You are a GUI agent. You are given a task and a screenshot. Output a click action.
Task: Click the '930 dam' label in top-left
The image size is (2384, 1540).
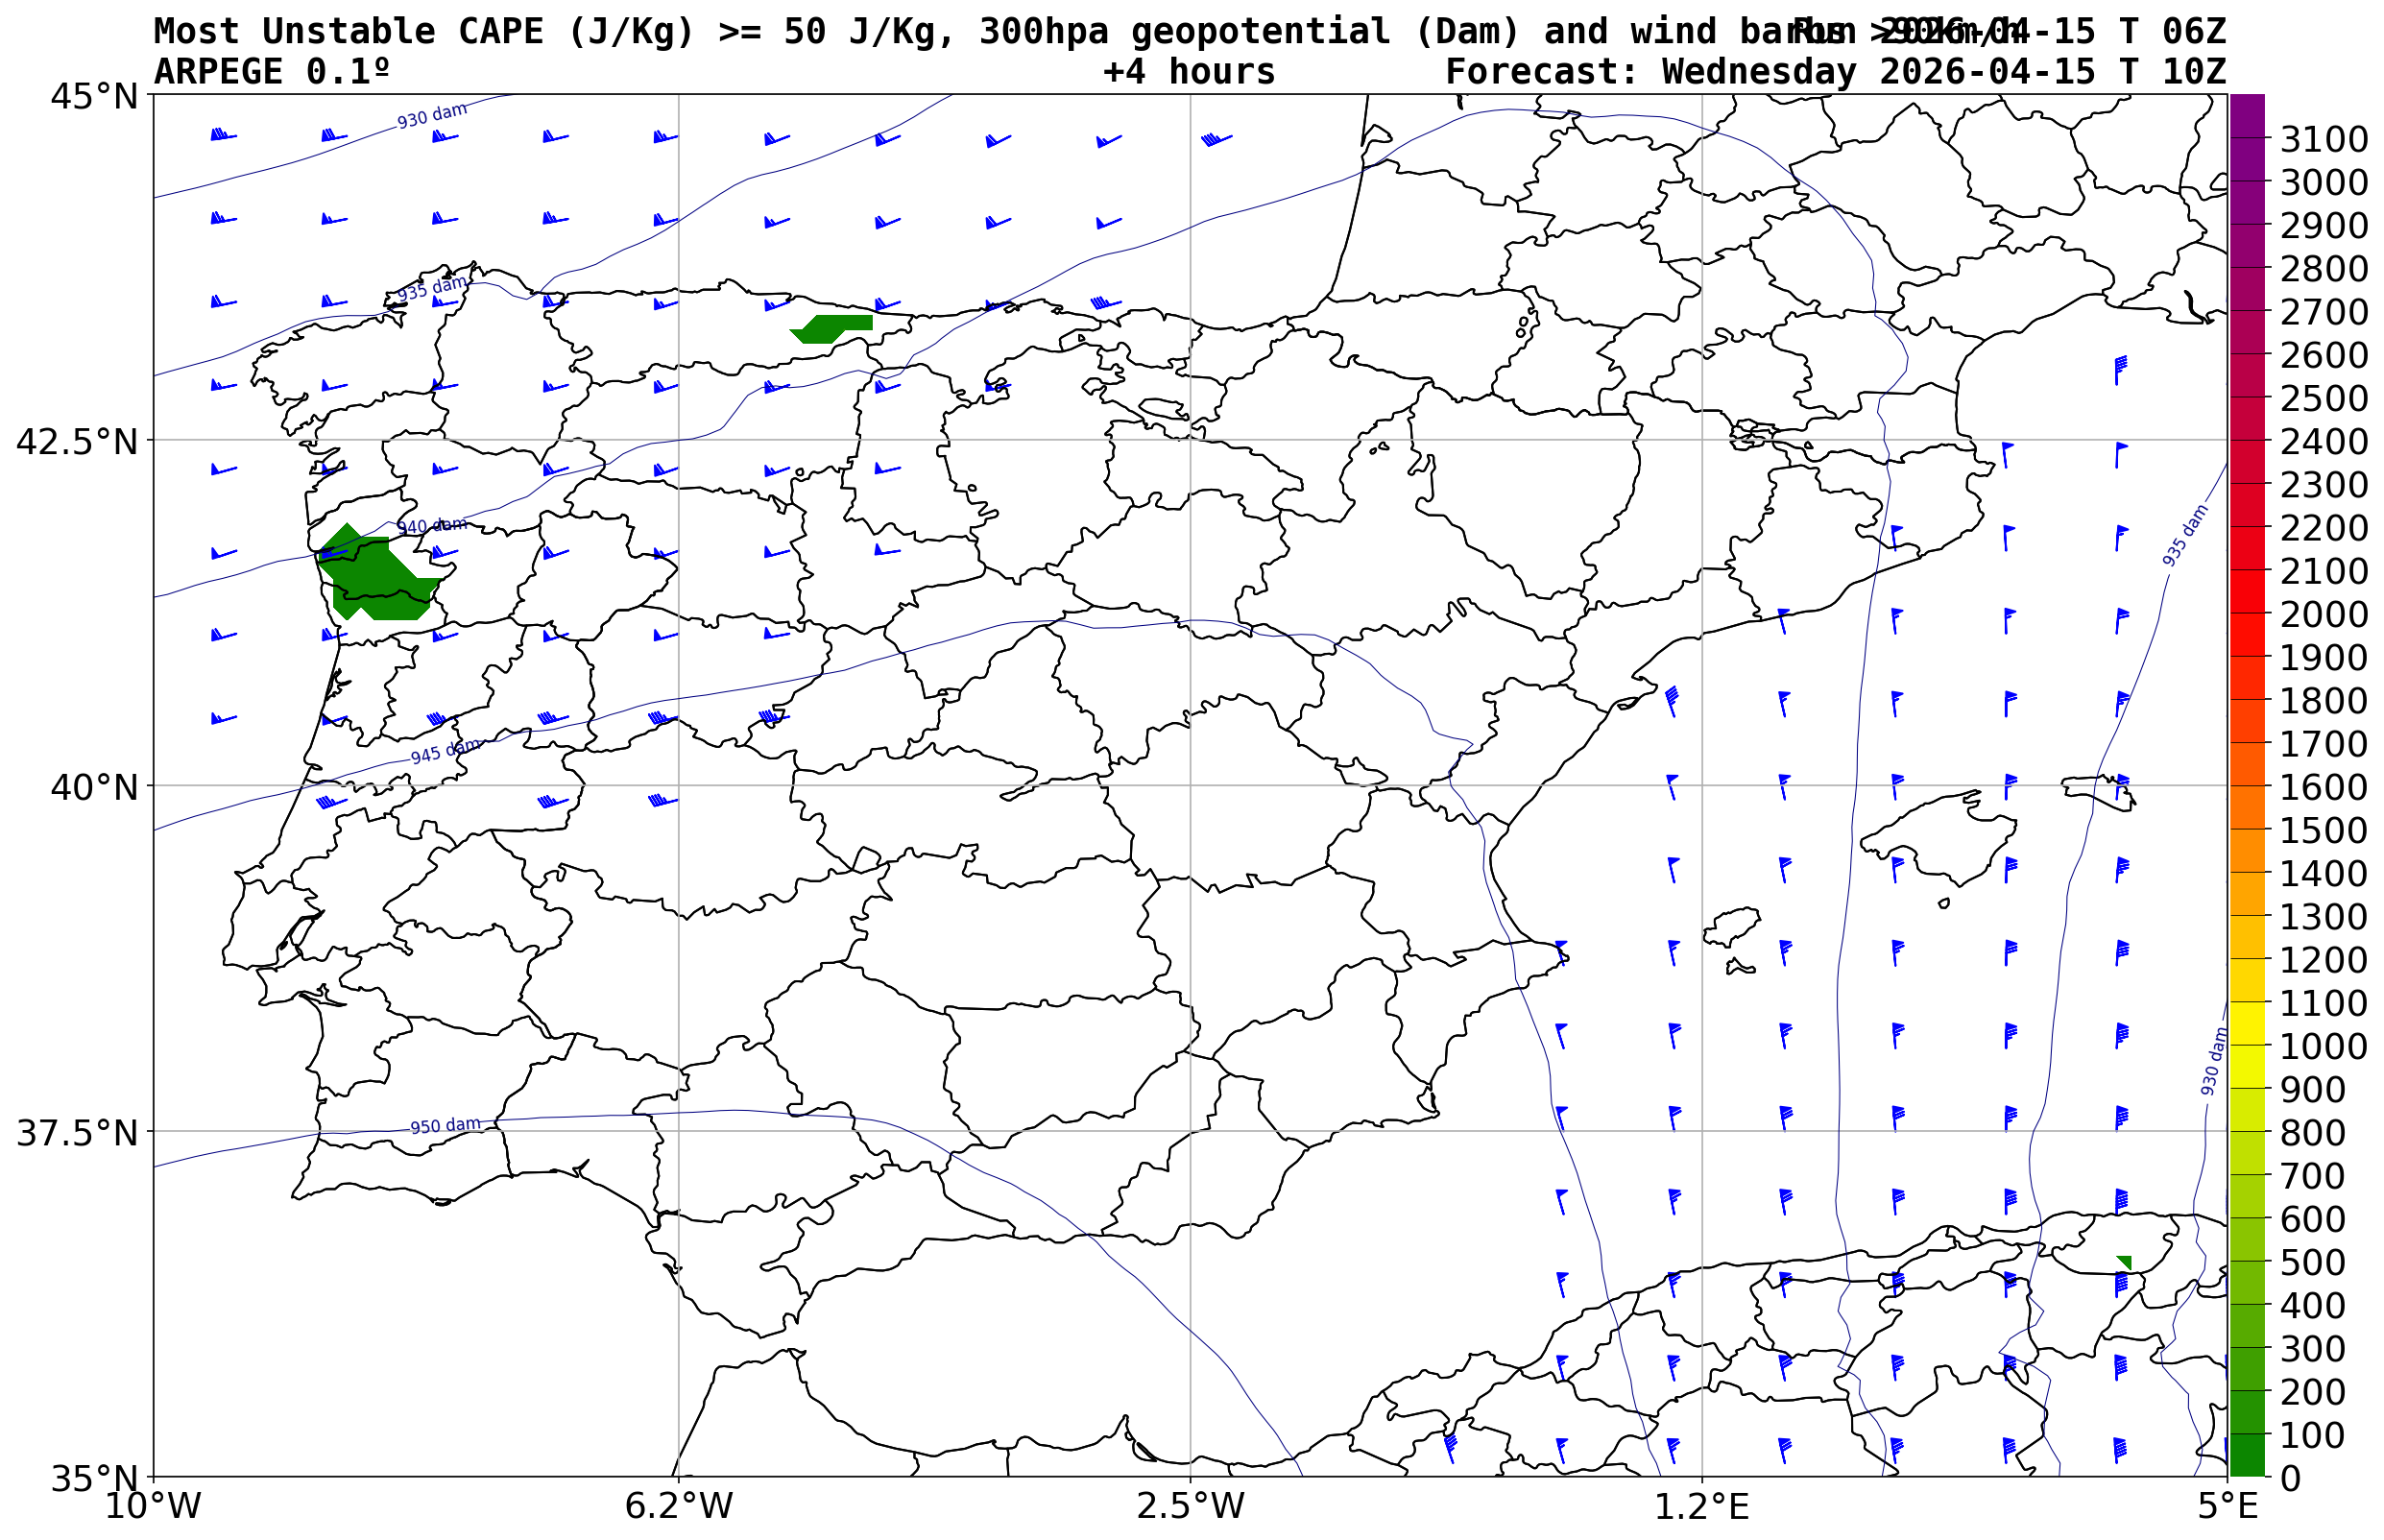432,116
